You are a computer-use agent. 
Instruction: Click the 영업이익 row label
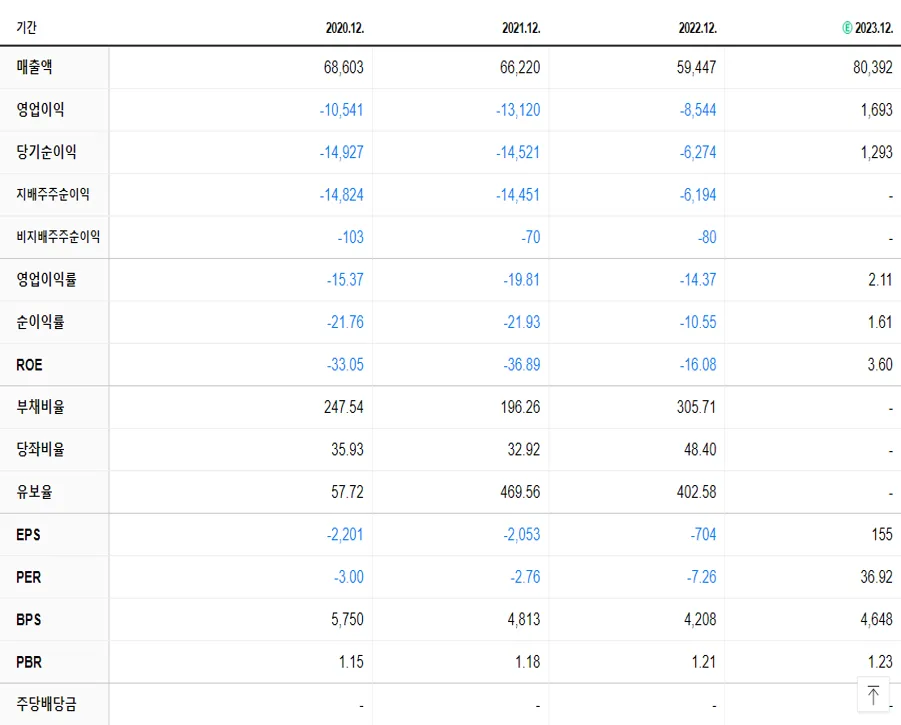click(x=40, y=110)
